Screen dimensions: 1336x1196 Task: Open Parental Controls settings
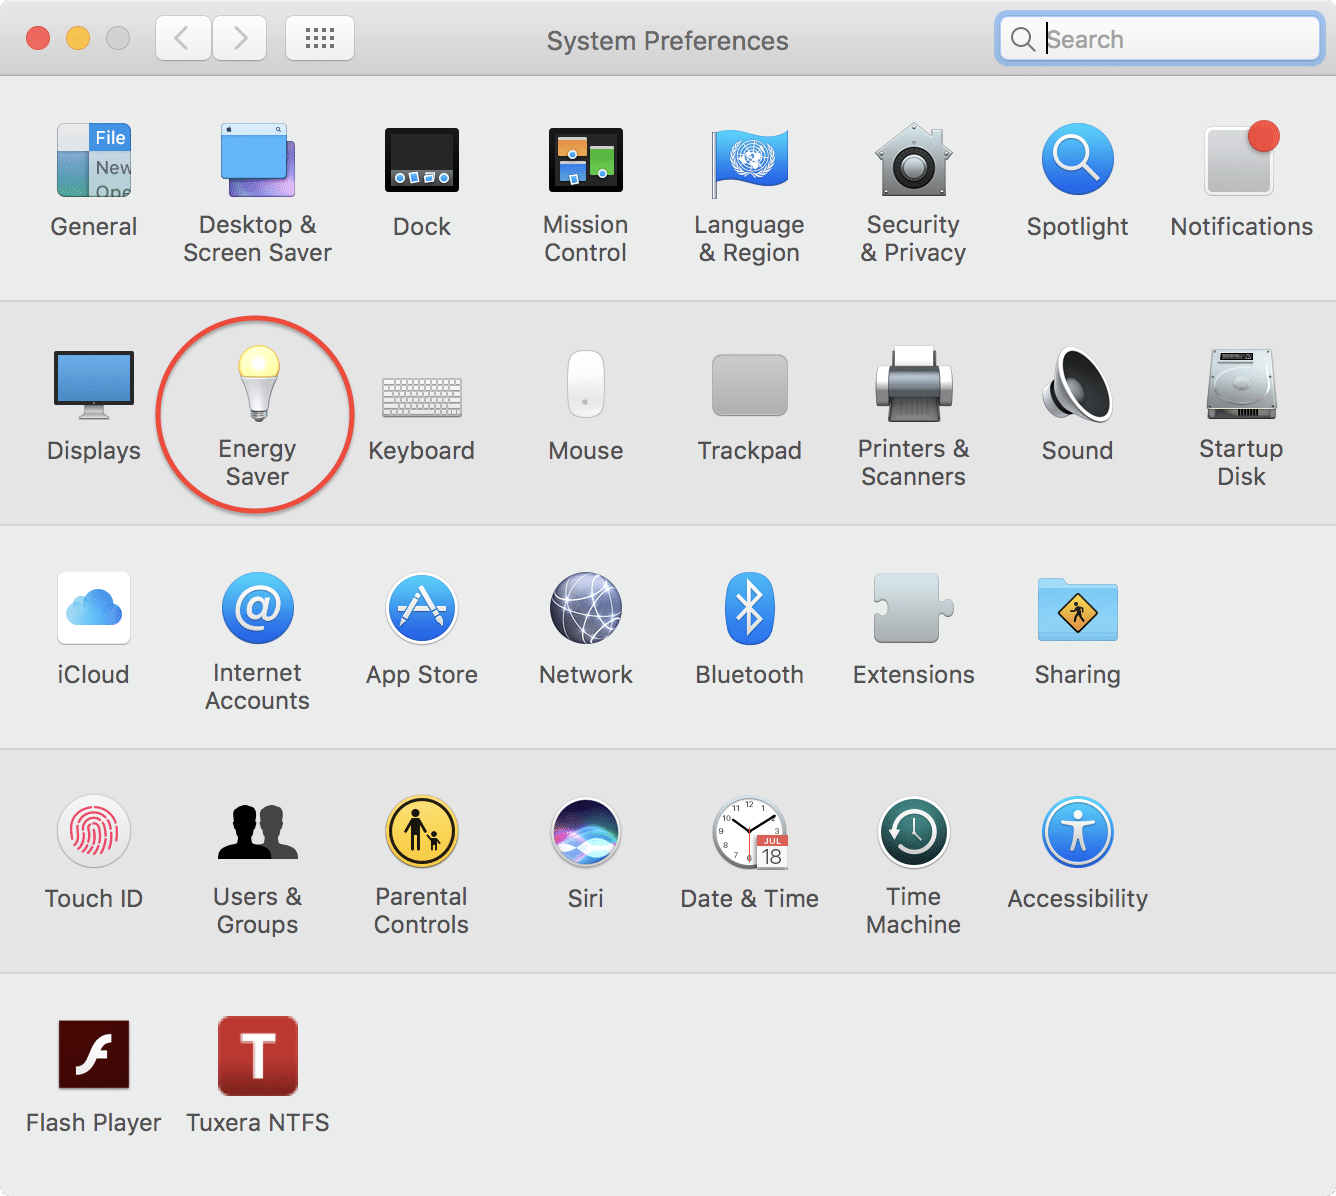pos(421,831)
